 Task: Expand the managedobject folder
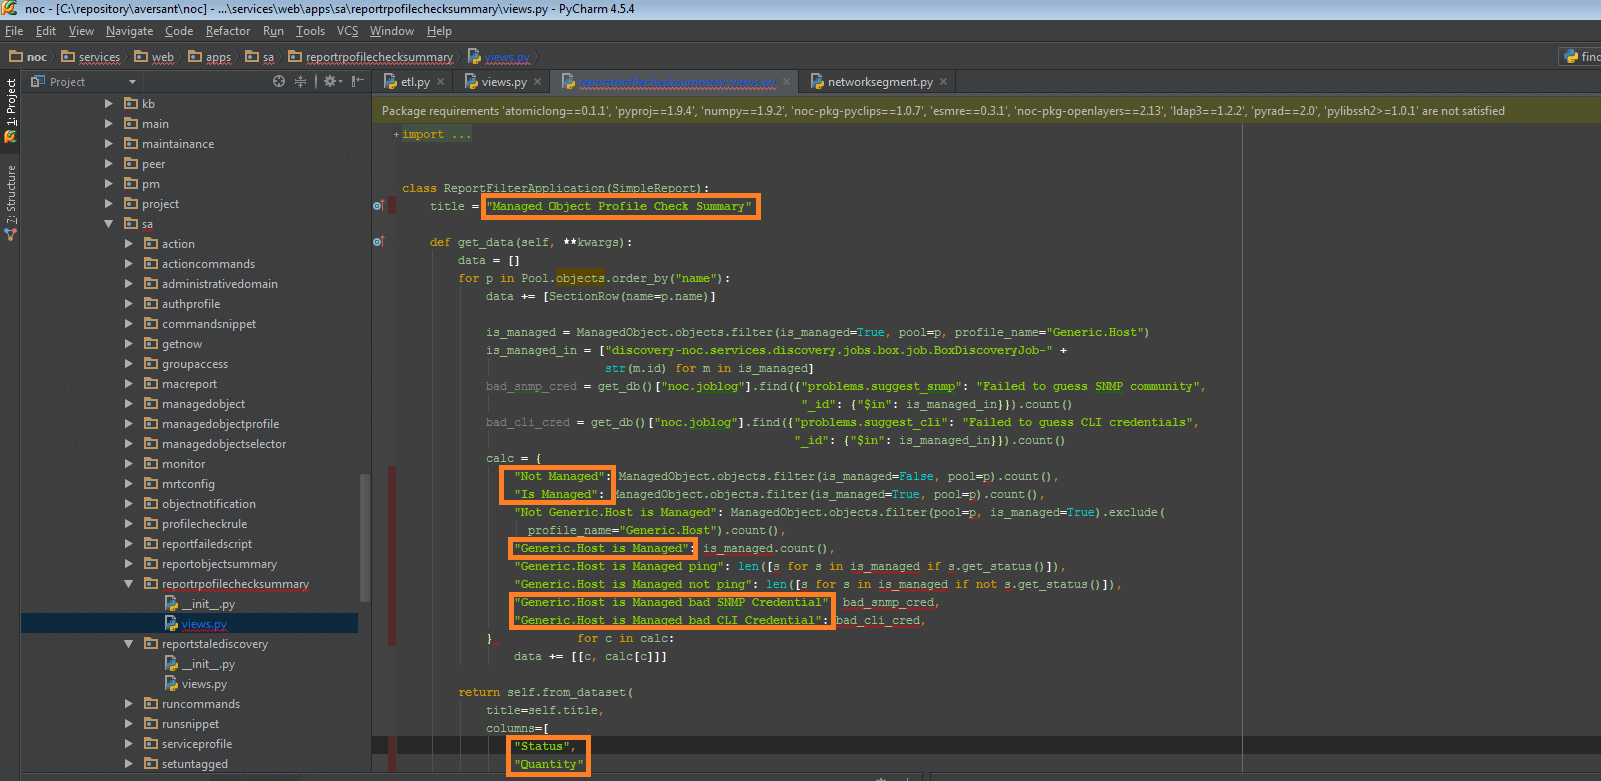click(x=129, y=404)
